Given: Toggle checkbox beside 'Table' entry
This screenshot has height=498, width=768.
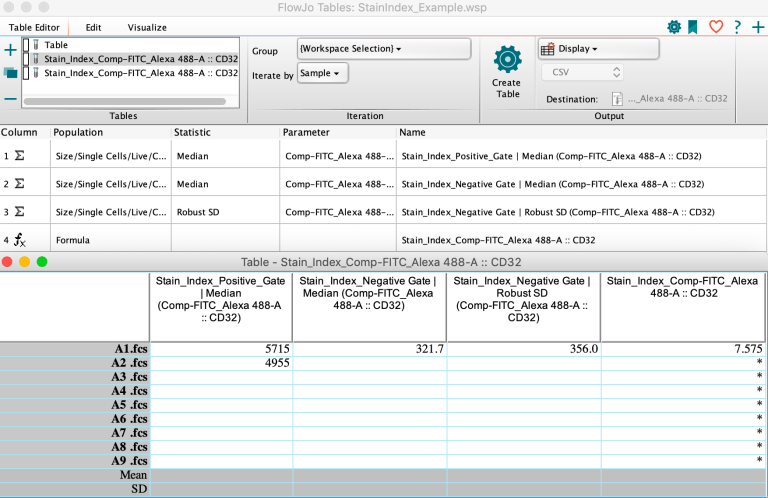Looking at the screenshot, I should [x=27, y=45].
